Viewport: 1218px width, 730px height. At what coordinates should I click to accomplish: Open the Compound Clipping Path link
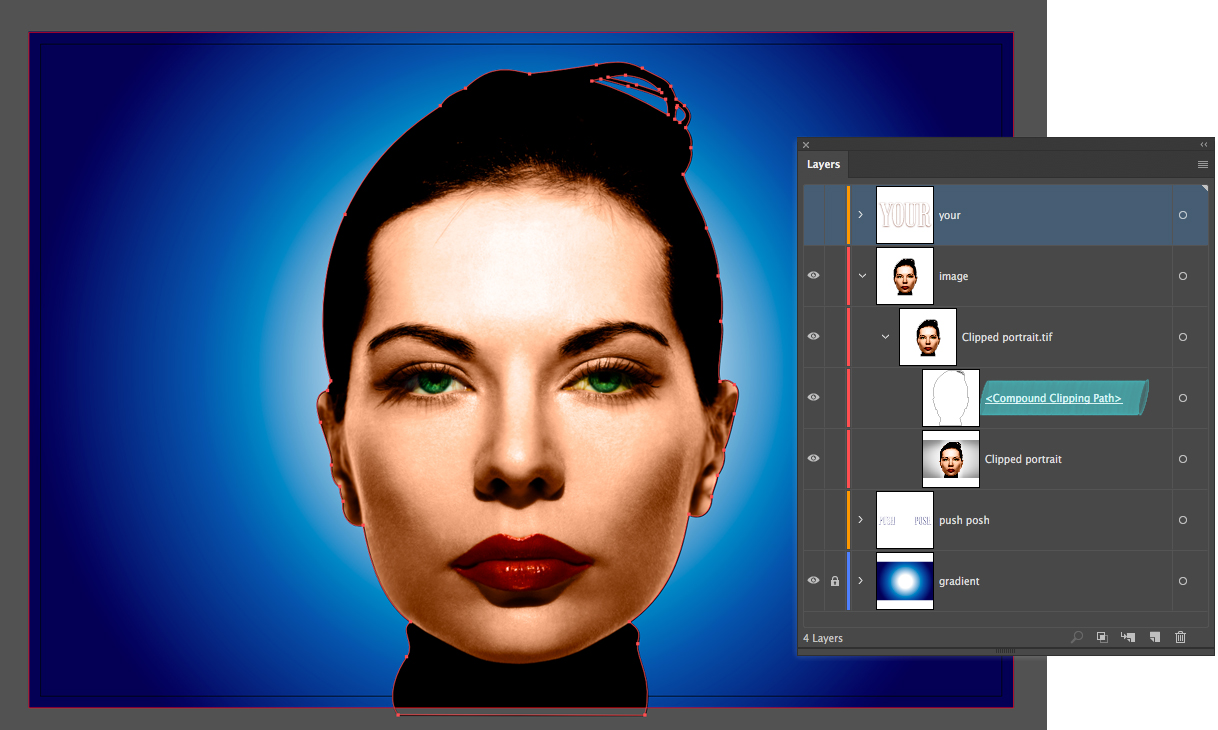[x=1053, y=398]
